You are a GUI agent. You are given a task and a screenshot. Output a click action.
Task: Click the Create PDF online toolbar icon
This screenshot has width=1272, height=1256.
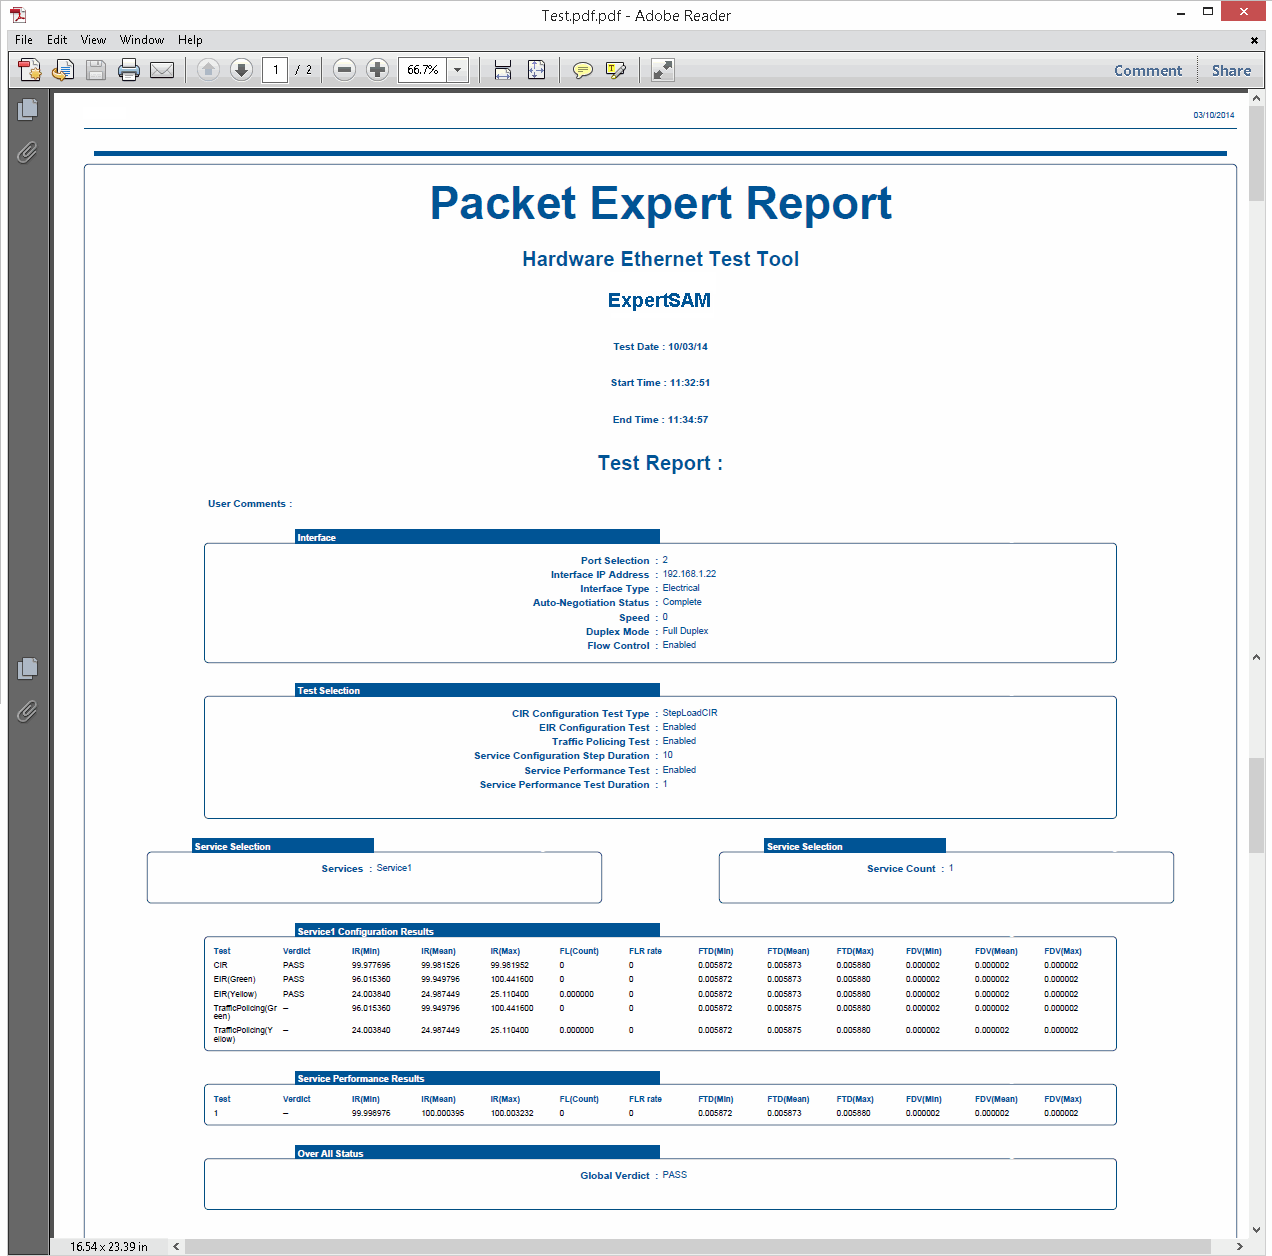click(x=30, y=70)
